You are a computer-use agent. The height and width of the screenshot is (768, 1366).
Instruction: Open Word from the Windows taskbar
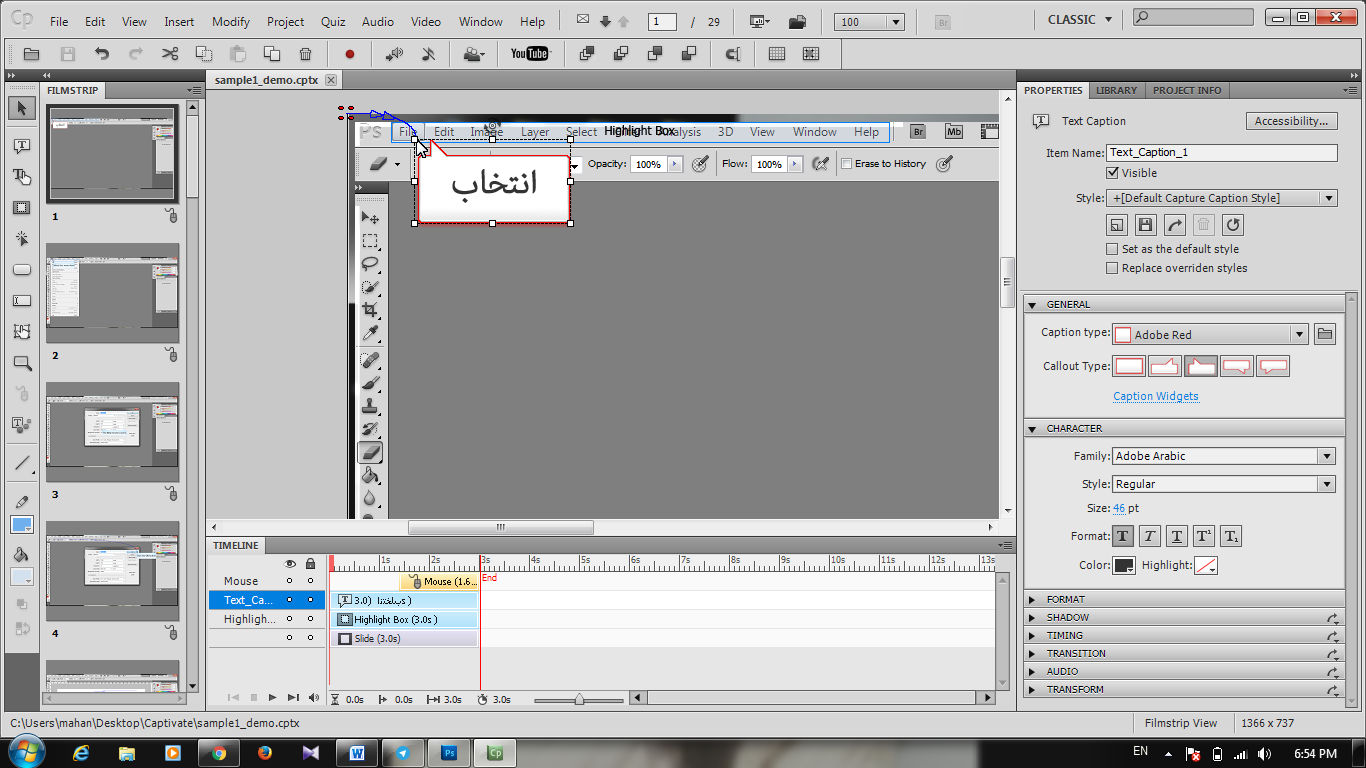pyautogui.click(x=356, y=753)
